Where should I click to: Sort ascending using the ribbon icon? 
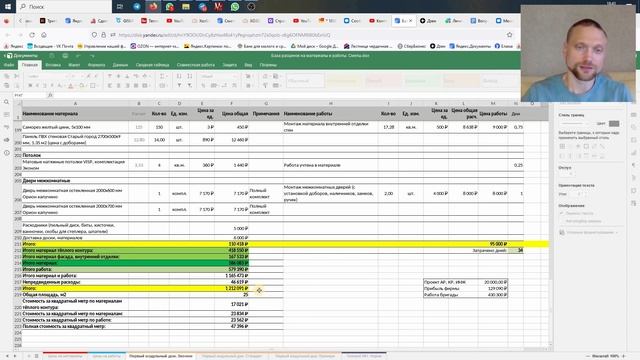(179, 76)
